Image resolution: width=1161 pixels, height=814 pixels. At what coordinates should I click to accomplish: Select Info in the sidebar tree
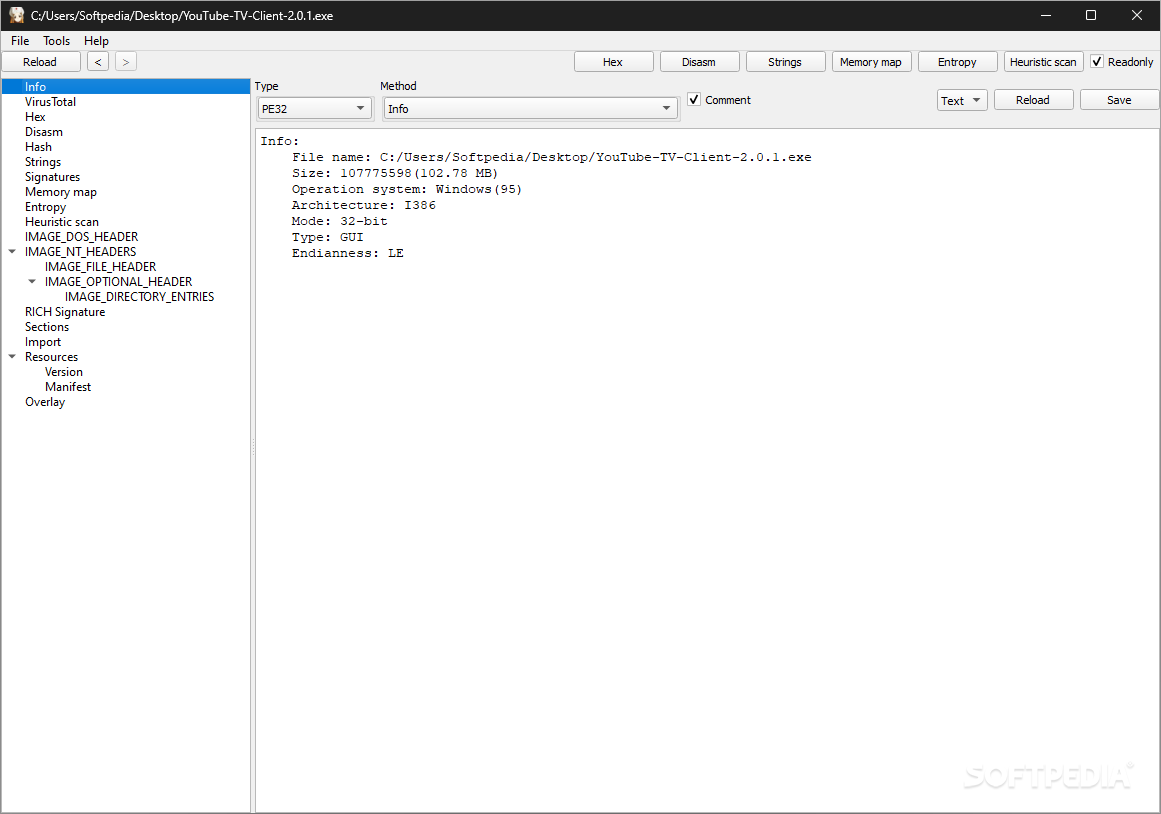click(125, 87)
